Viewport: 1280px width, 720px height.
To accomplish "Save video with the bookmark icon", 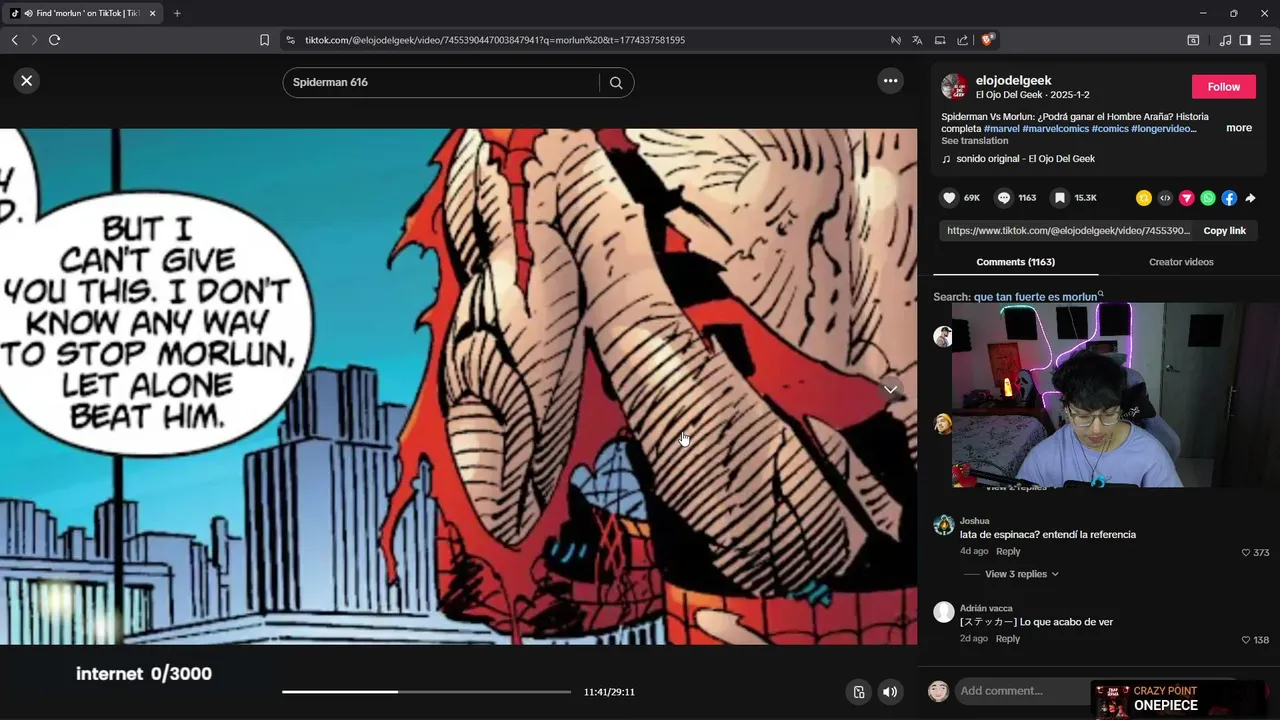I will (1060, 198).
